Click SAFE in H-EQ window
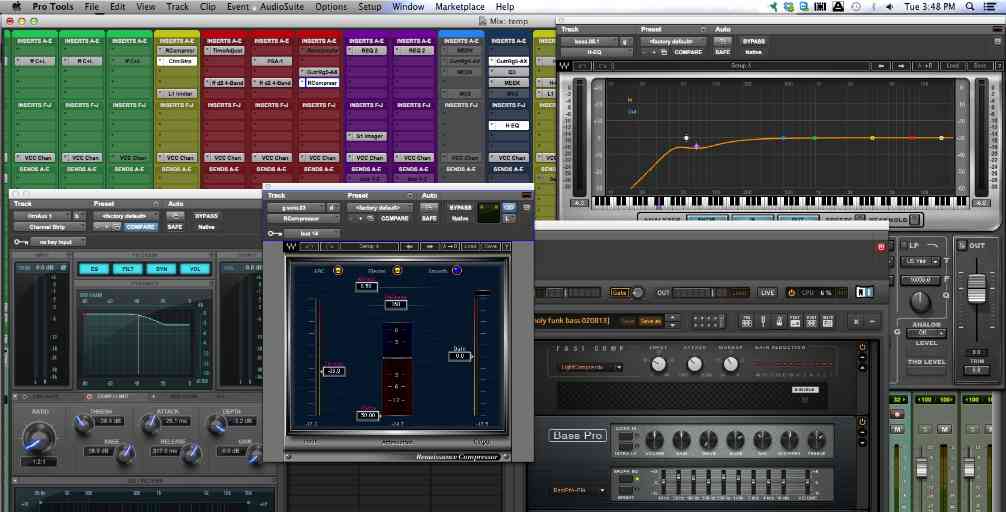This screenshot has width=1006, height=512. [x=723, y=52]
